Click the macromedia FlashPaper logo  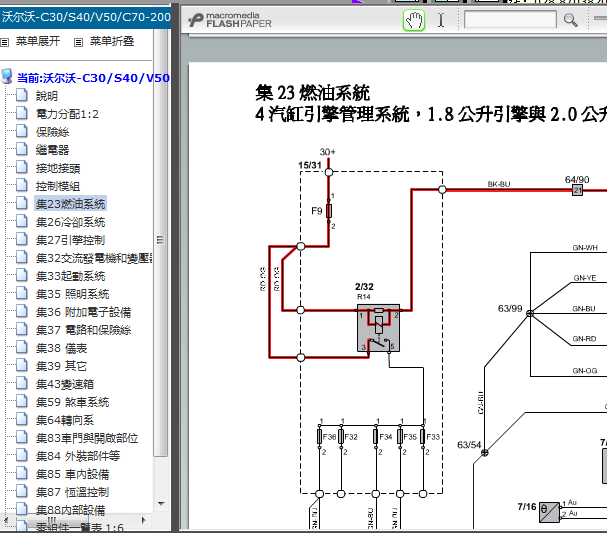tap(230, 20)
